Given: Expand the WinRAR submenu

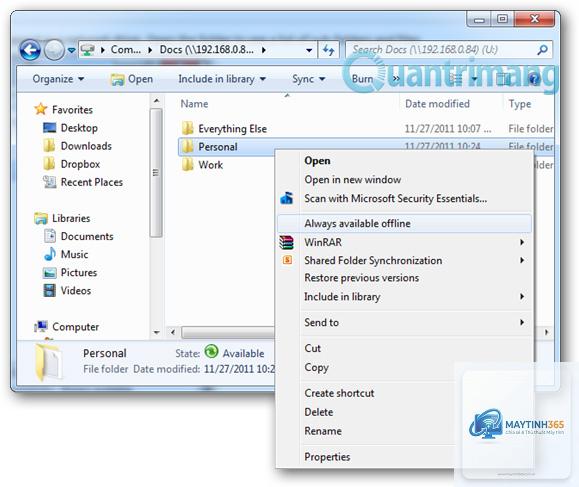Looking at the screenshot, I should click(404, 242).
